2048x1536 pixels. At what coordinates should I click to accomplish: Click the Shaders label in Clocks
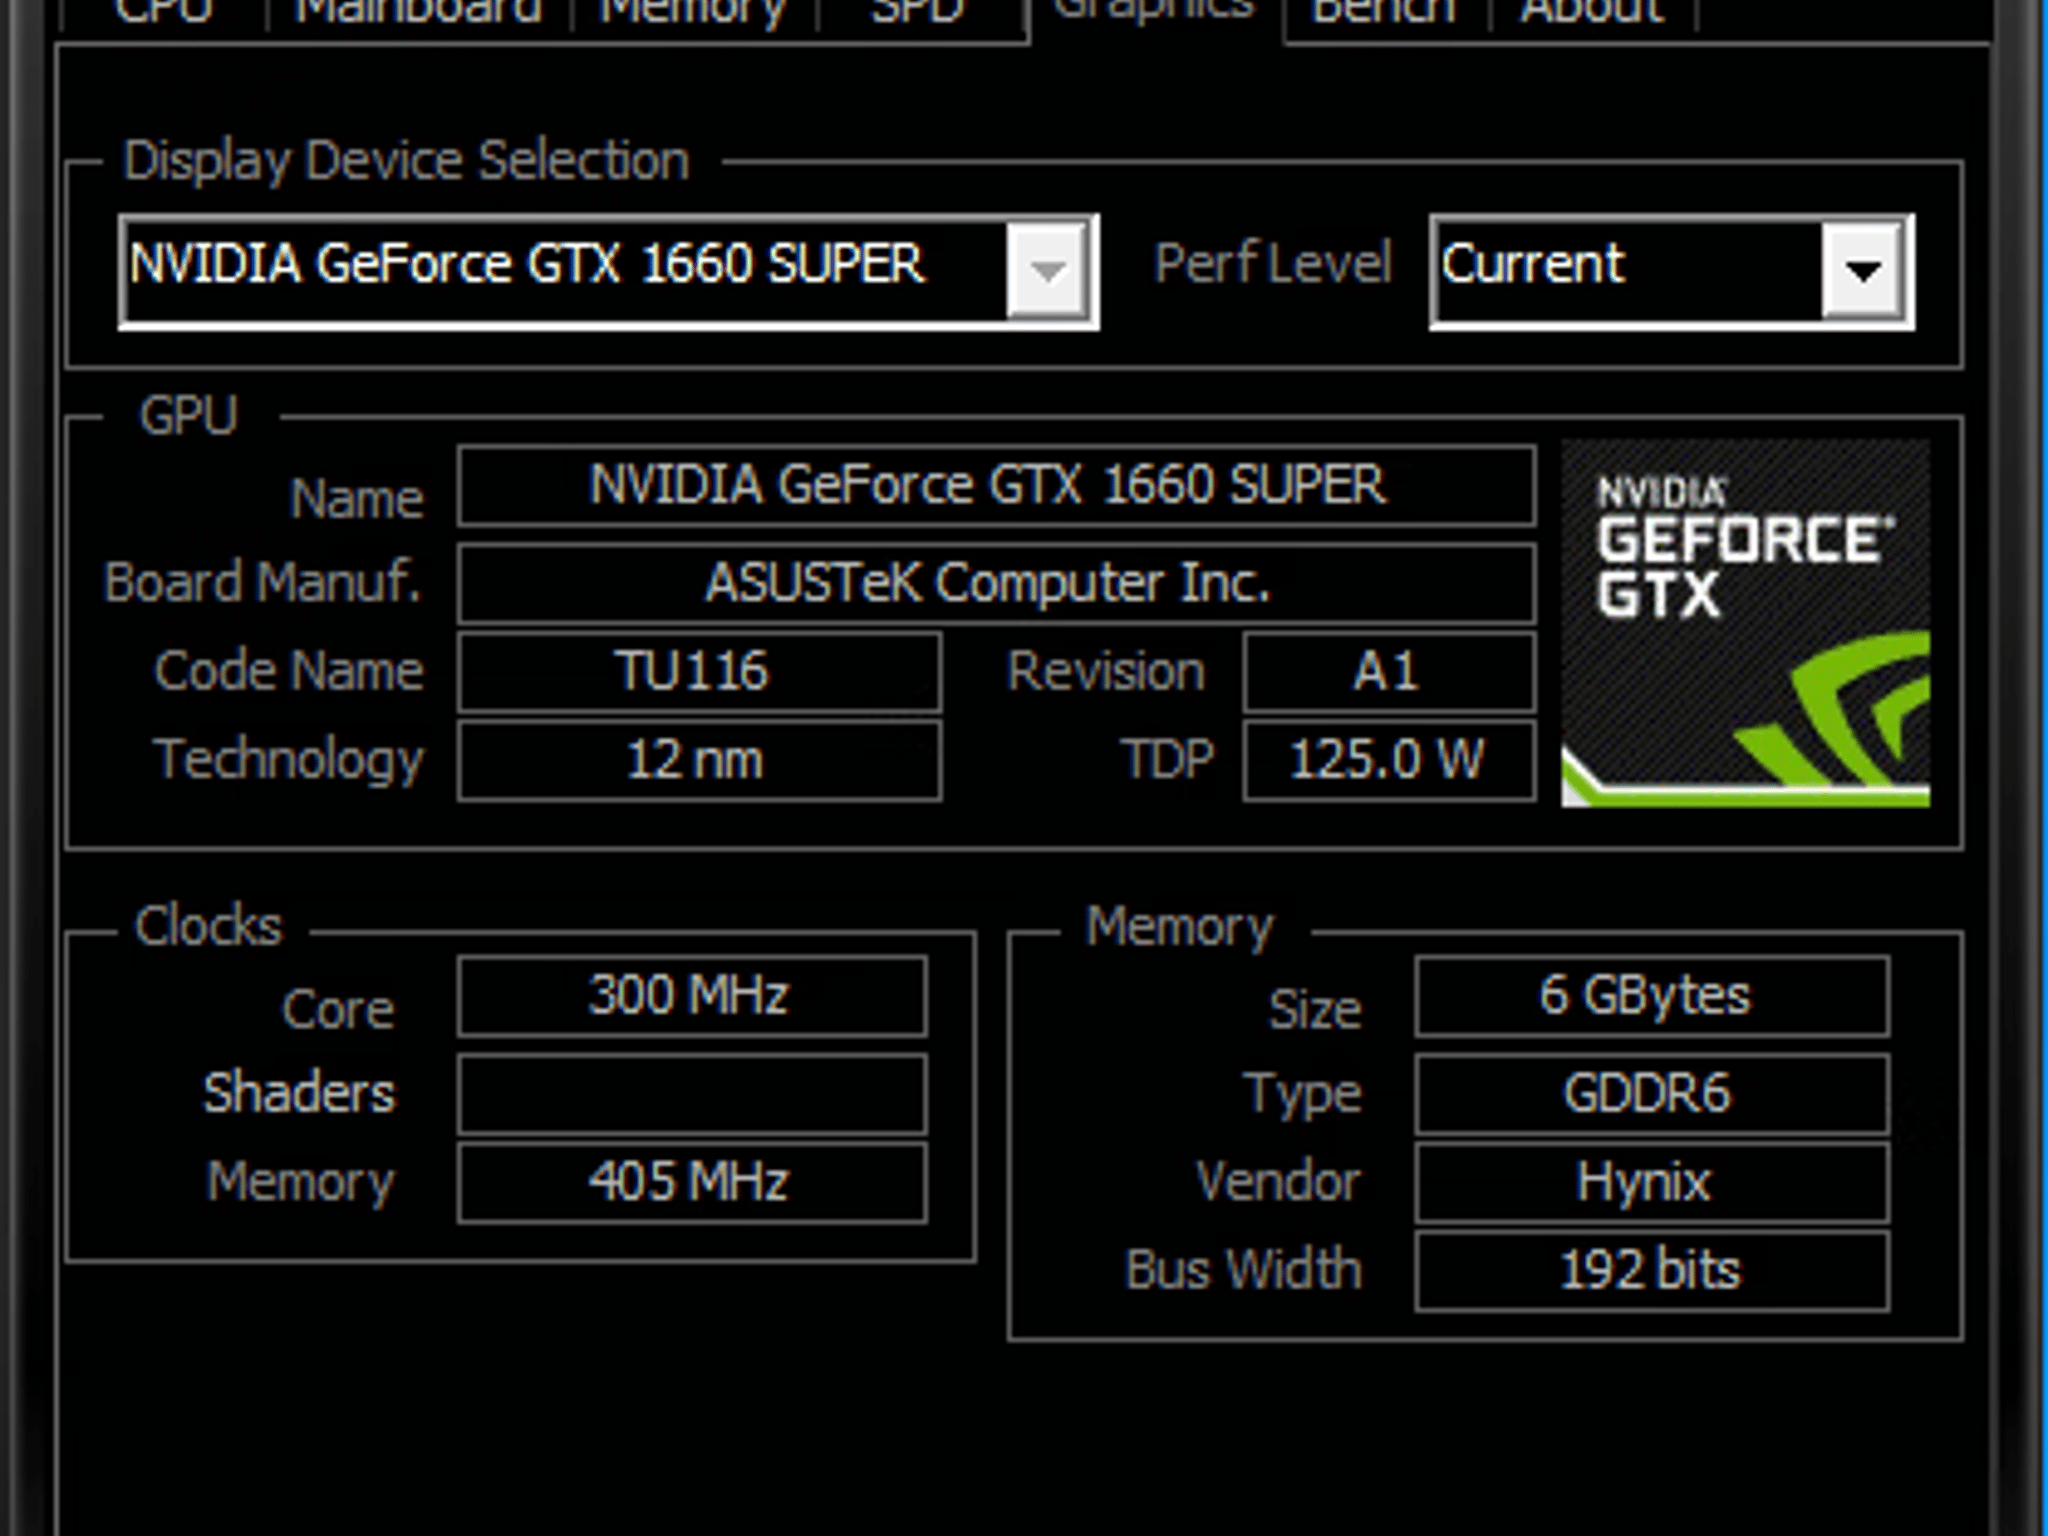tap(299, 1092)
